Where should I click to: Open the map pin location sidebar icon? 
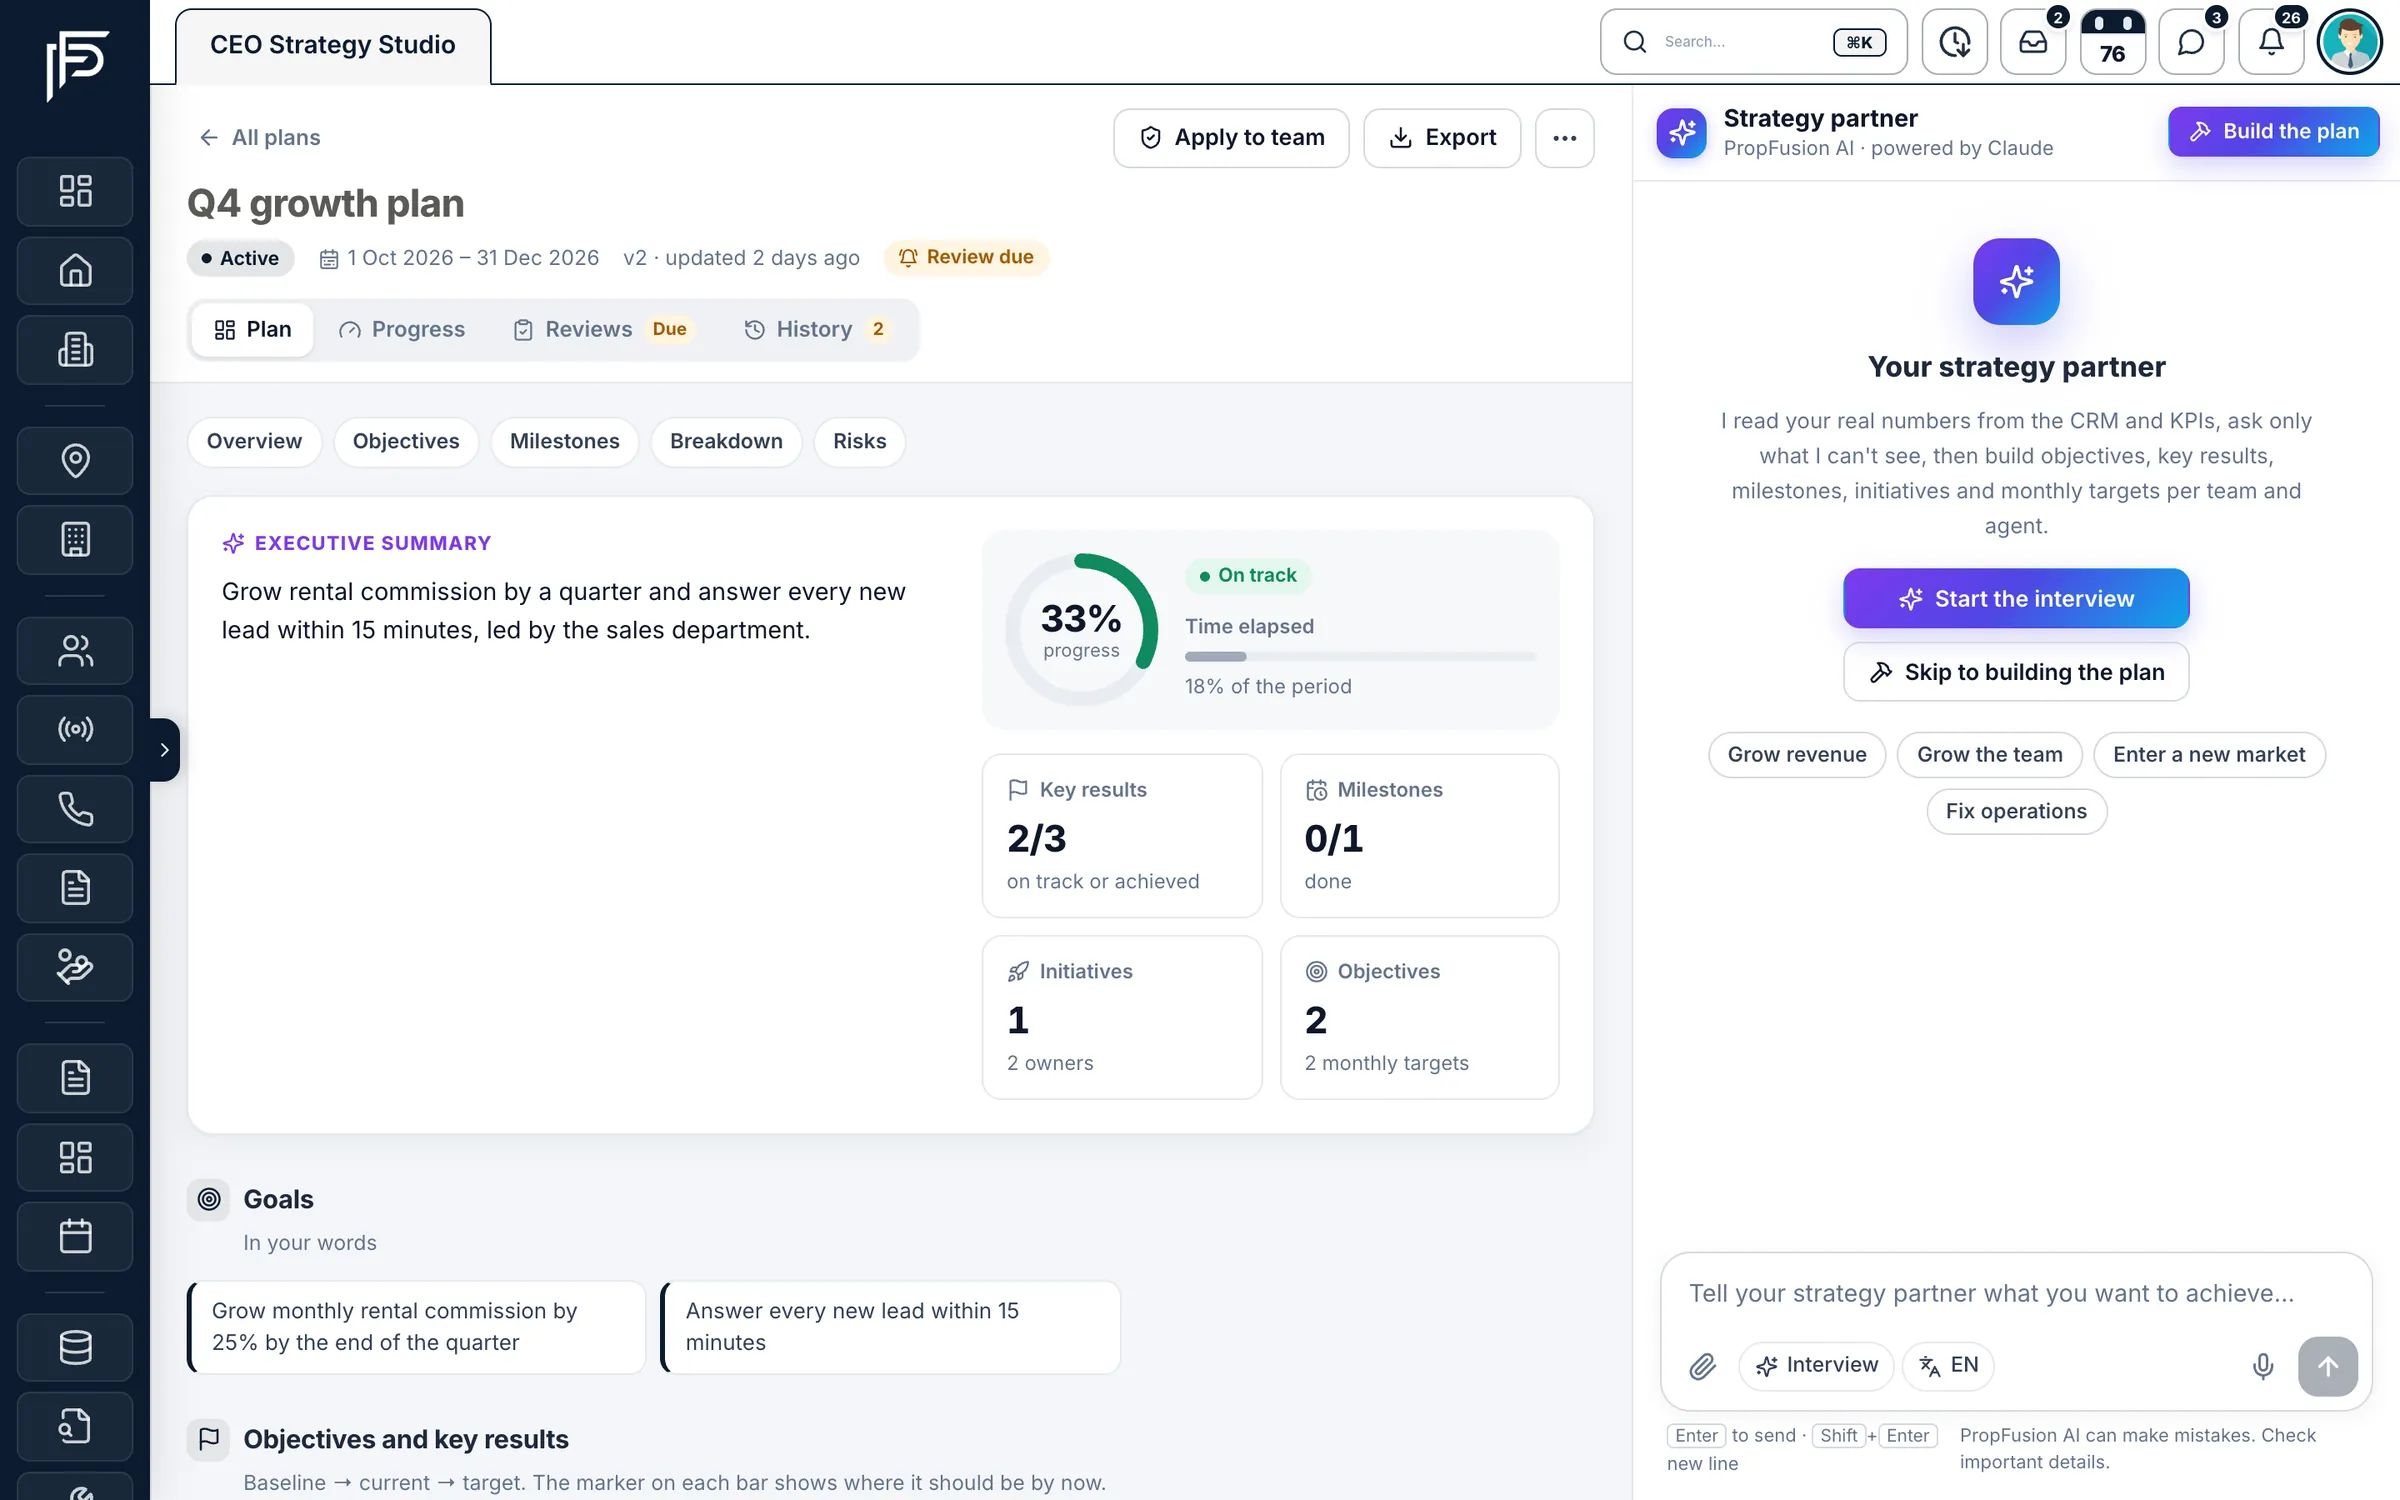pyautogui.click(x=75, y=460)
